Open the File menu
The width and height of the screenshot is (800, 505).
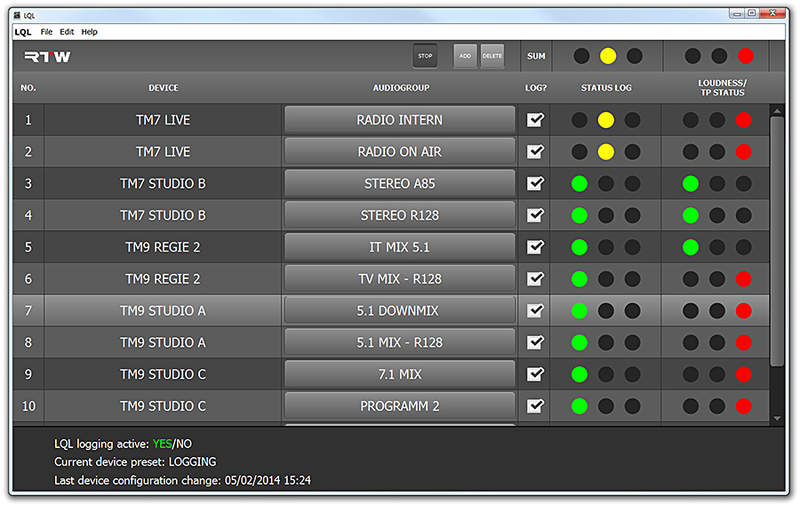coord(47,32)
